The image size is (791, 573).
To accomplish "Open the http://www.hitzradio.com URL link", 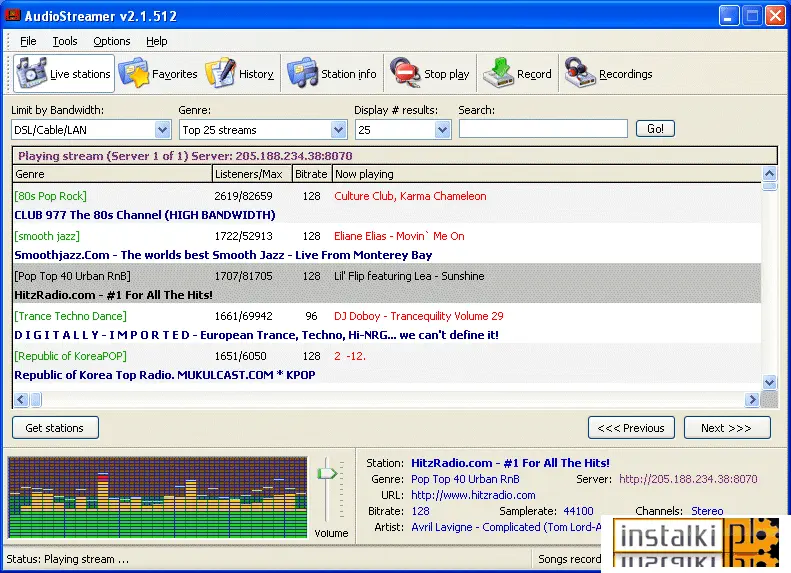I will (473, 495).
